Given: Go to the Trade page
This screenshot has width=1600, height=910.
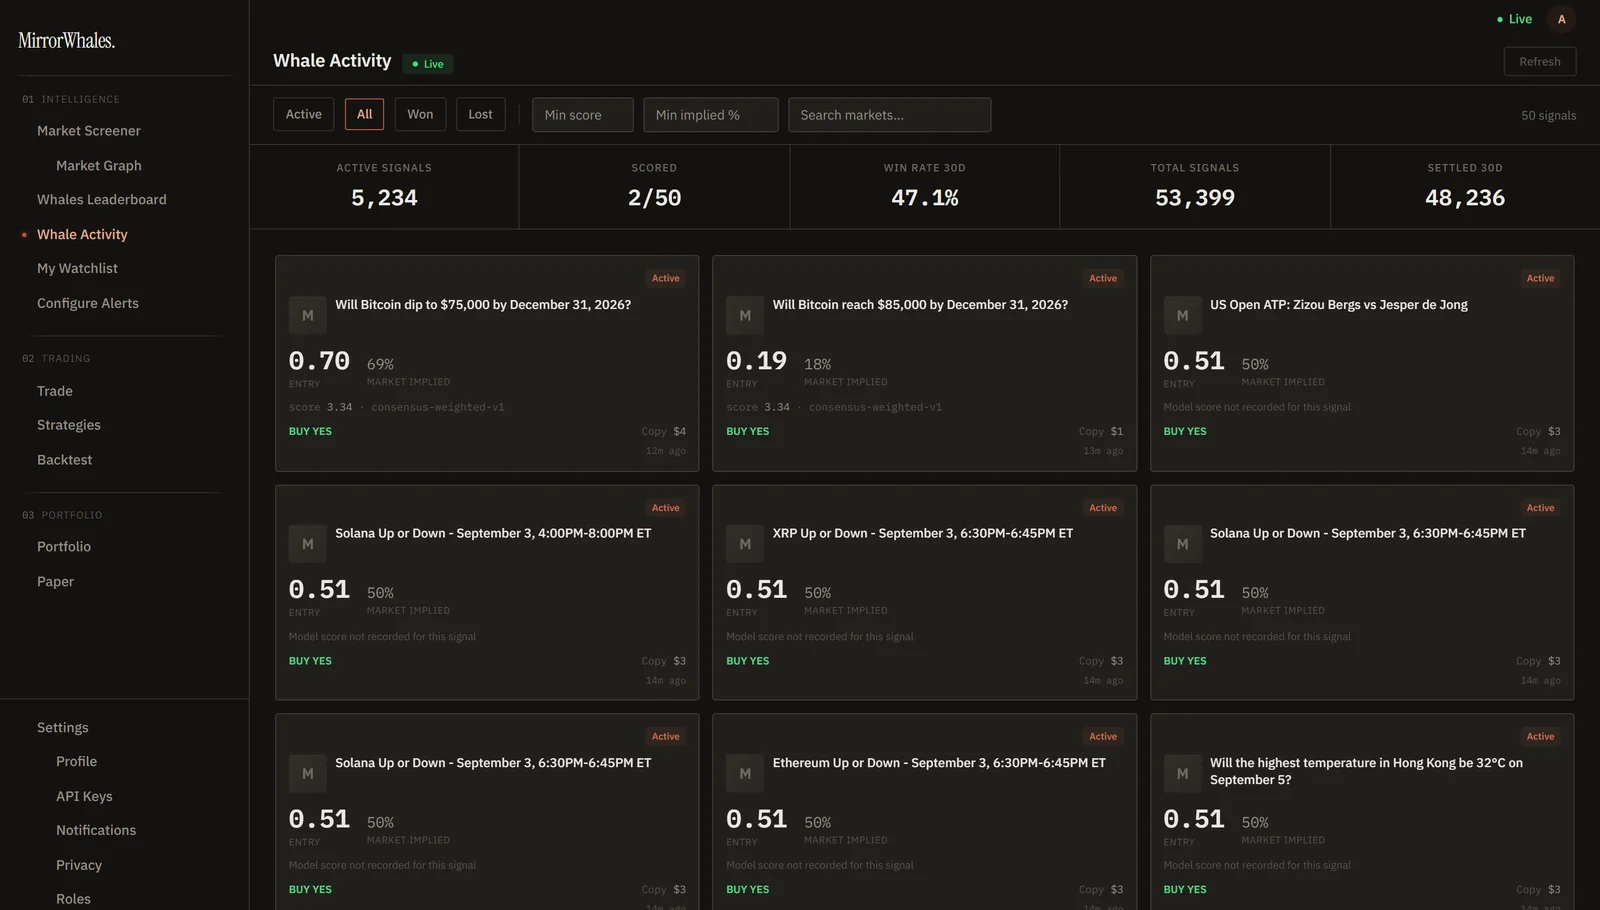Looking at the screenshot, I should 55,391.
